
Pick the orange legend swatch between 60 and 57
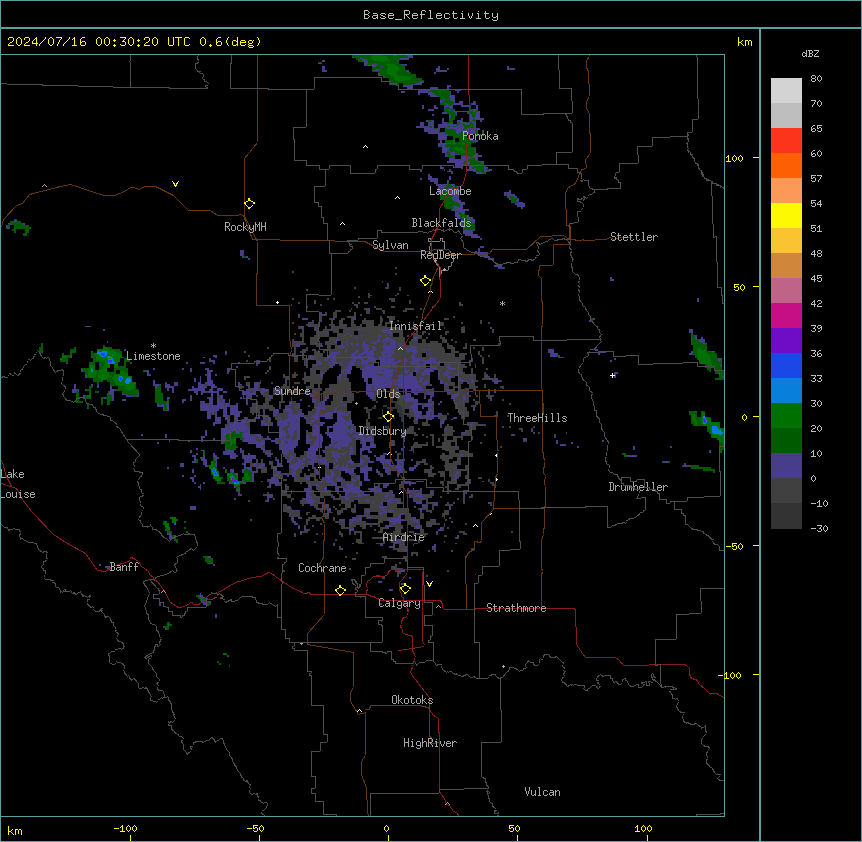pos(786,165)
